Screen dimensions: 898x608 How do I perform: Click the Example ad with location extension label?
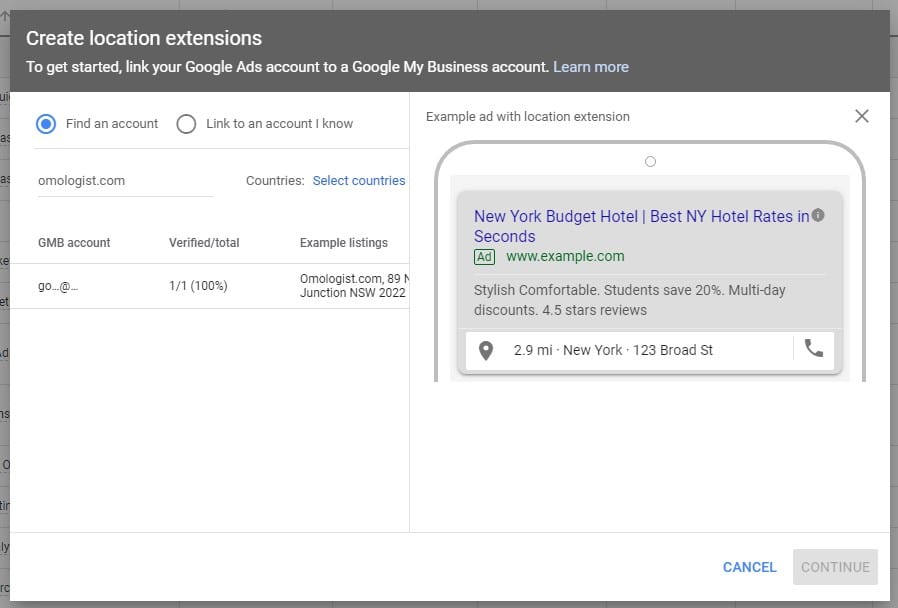click(527, 117)
